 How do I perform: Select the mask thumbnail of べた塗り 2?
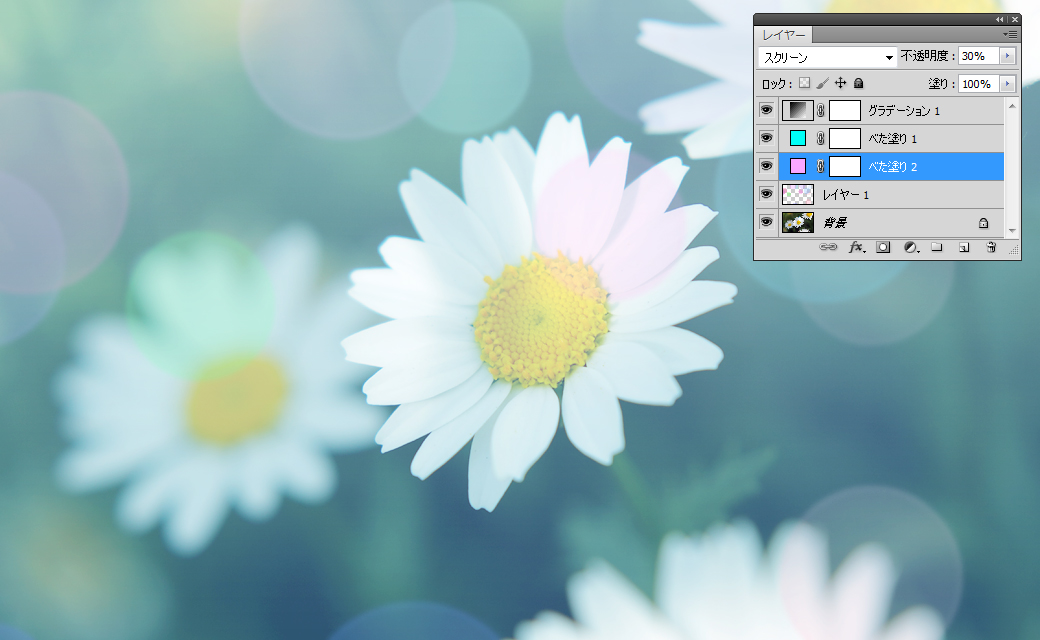coord(845,166)
